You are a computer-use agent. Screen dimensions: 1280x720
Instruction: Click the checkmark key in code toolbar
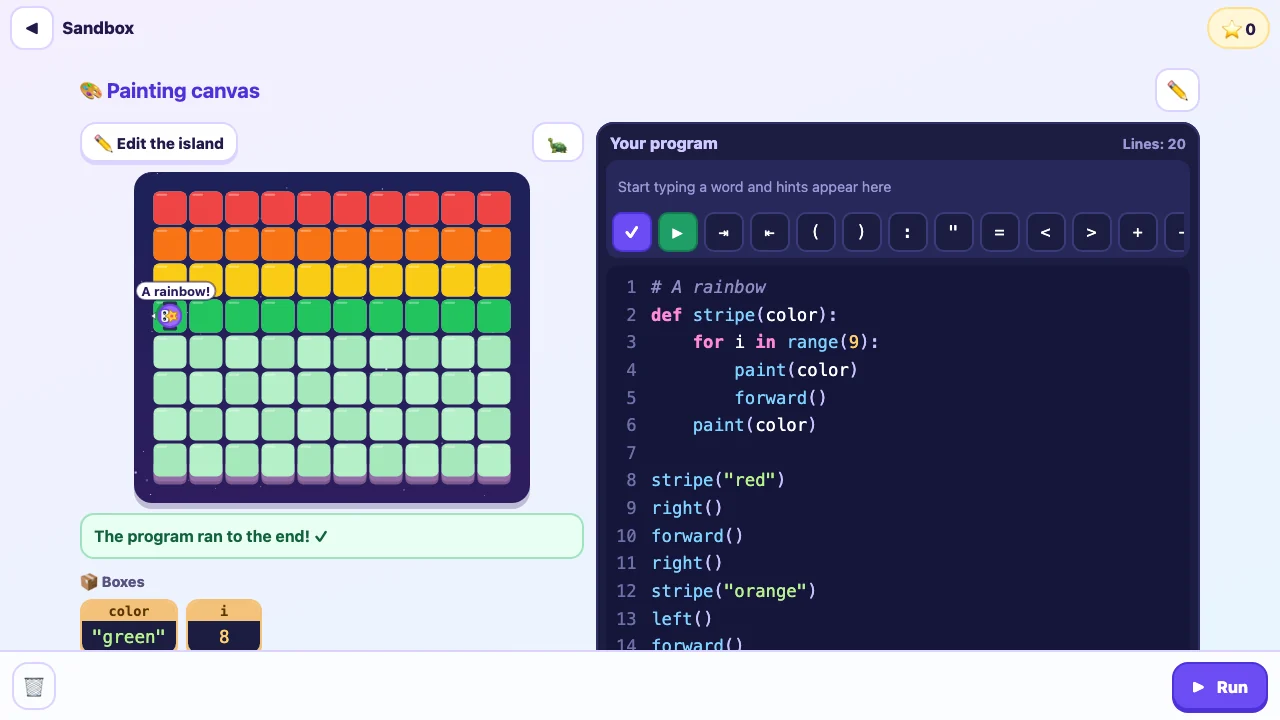pyautogui.click(x=632, y=232)
